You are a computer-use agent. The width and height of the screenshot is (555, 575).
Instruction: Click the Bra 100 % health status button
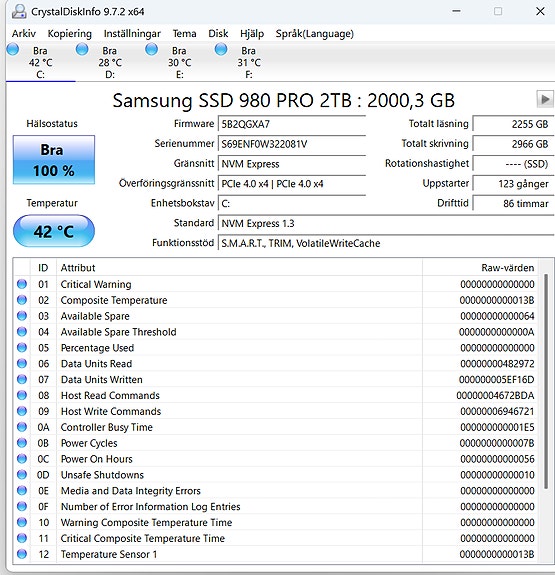click(x=54, y=160)
